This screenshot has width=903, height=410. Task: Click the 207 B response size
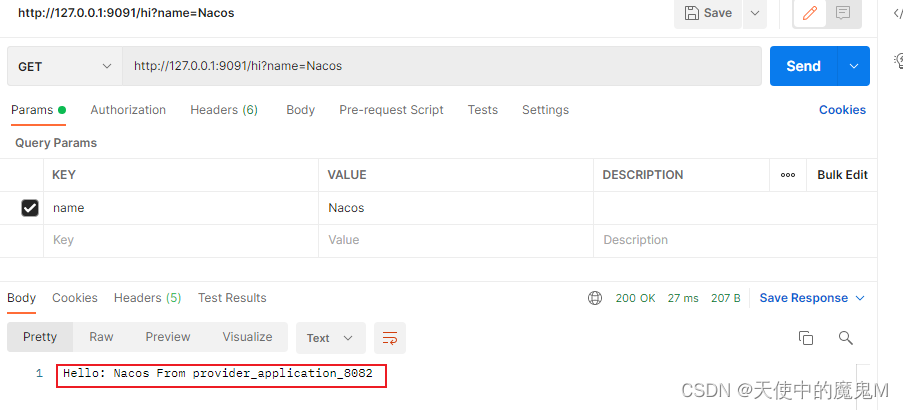[x=726, y=298]
